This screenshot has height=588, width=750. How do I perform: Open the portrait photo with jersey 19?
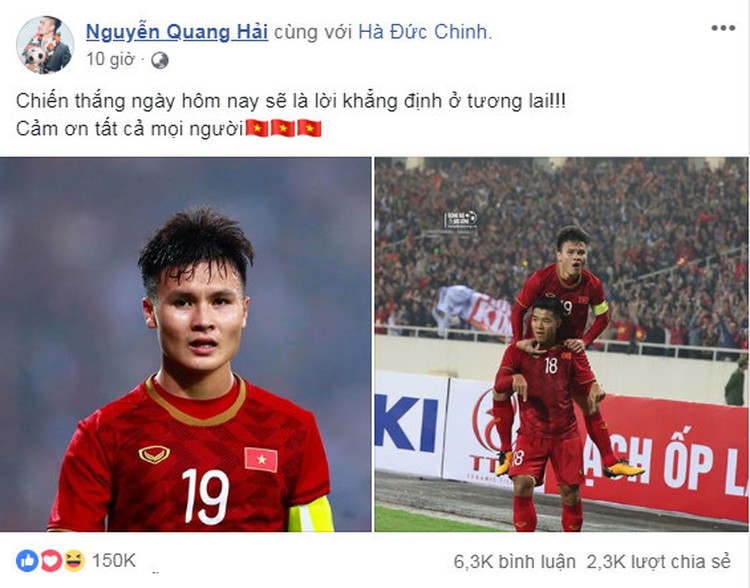coord(186,344)
